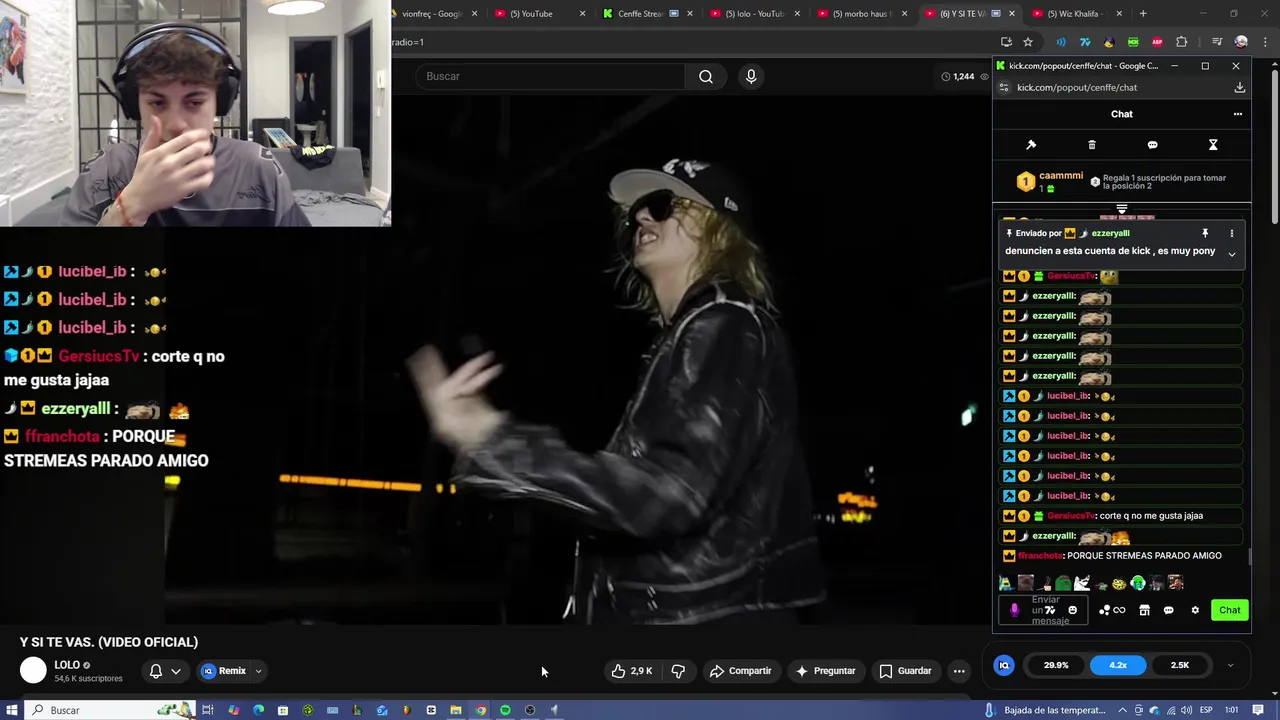Open pinned message vertical dots menu

(x=1232, y=233)
